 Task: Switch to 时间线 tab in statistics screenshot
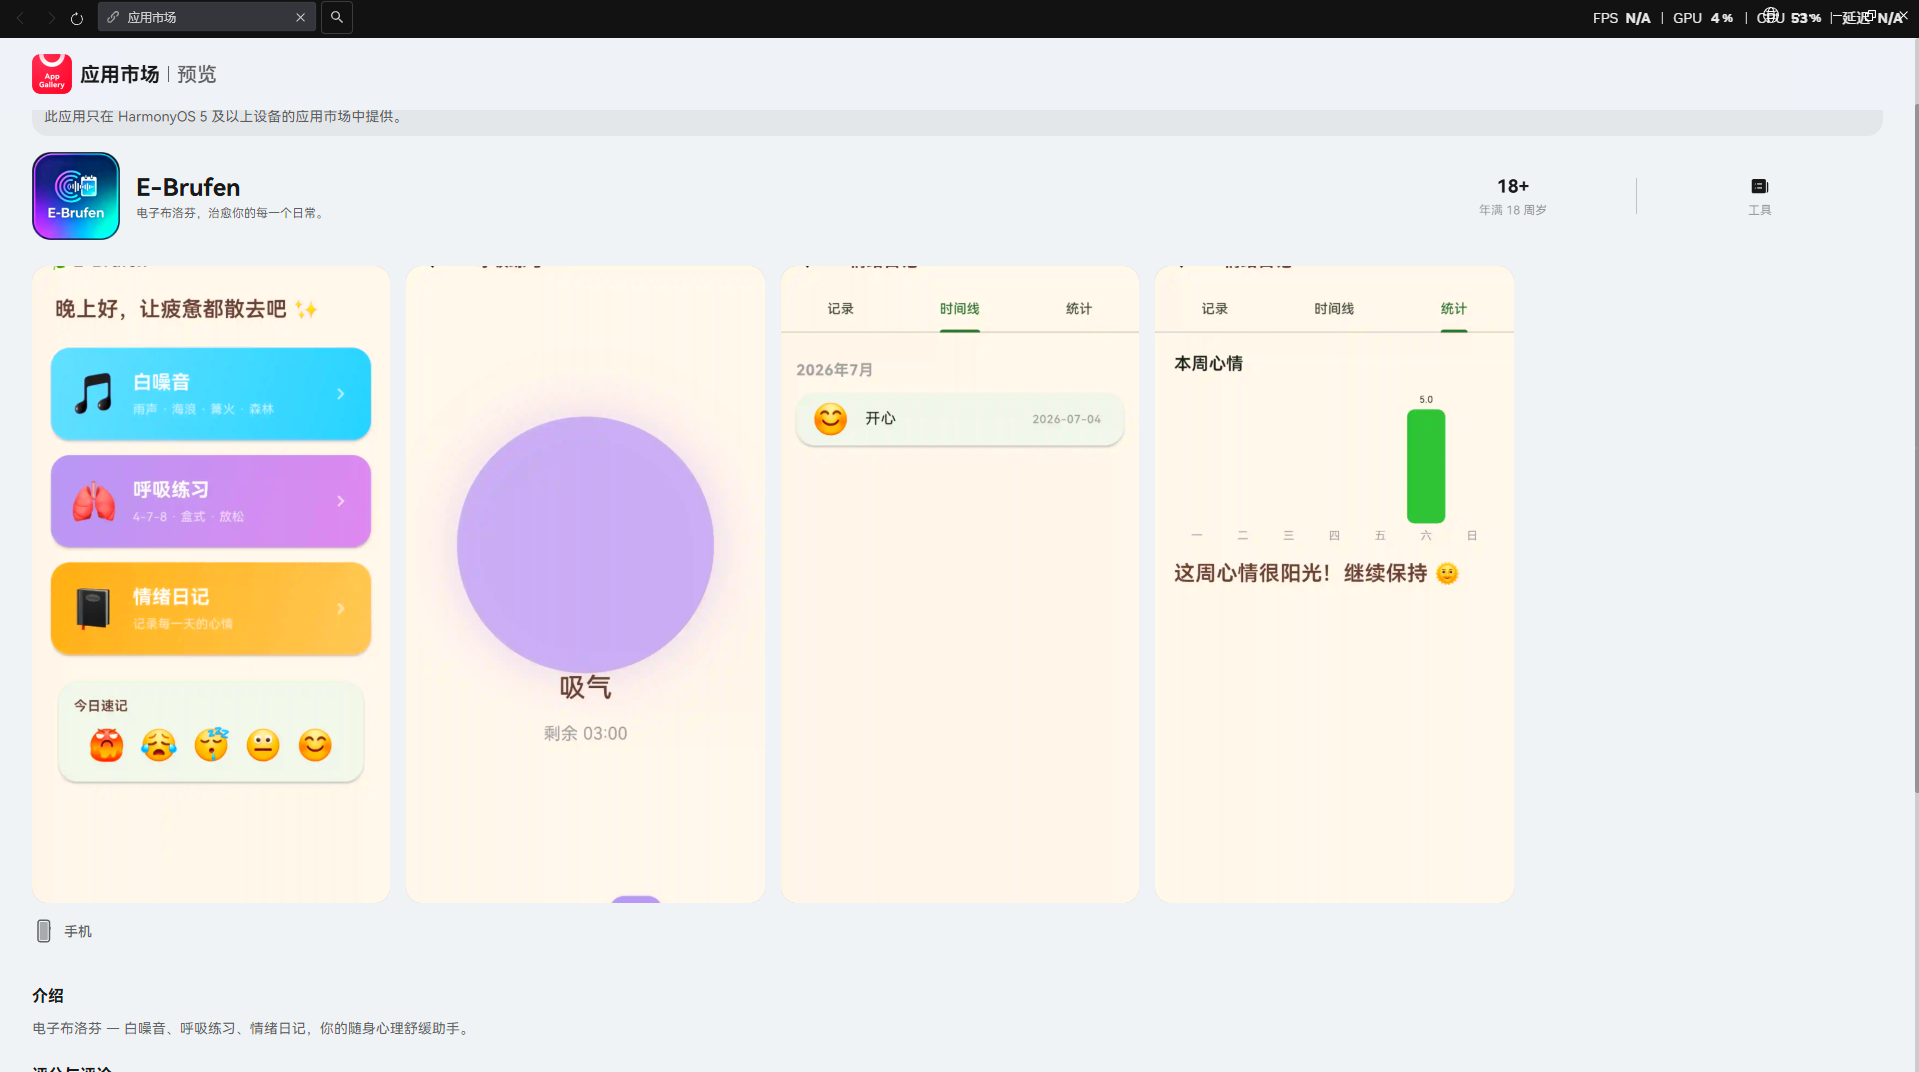(1333, 309)
